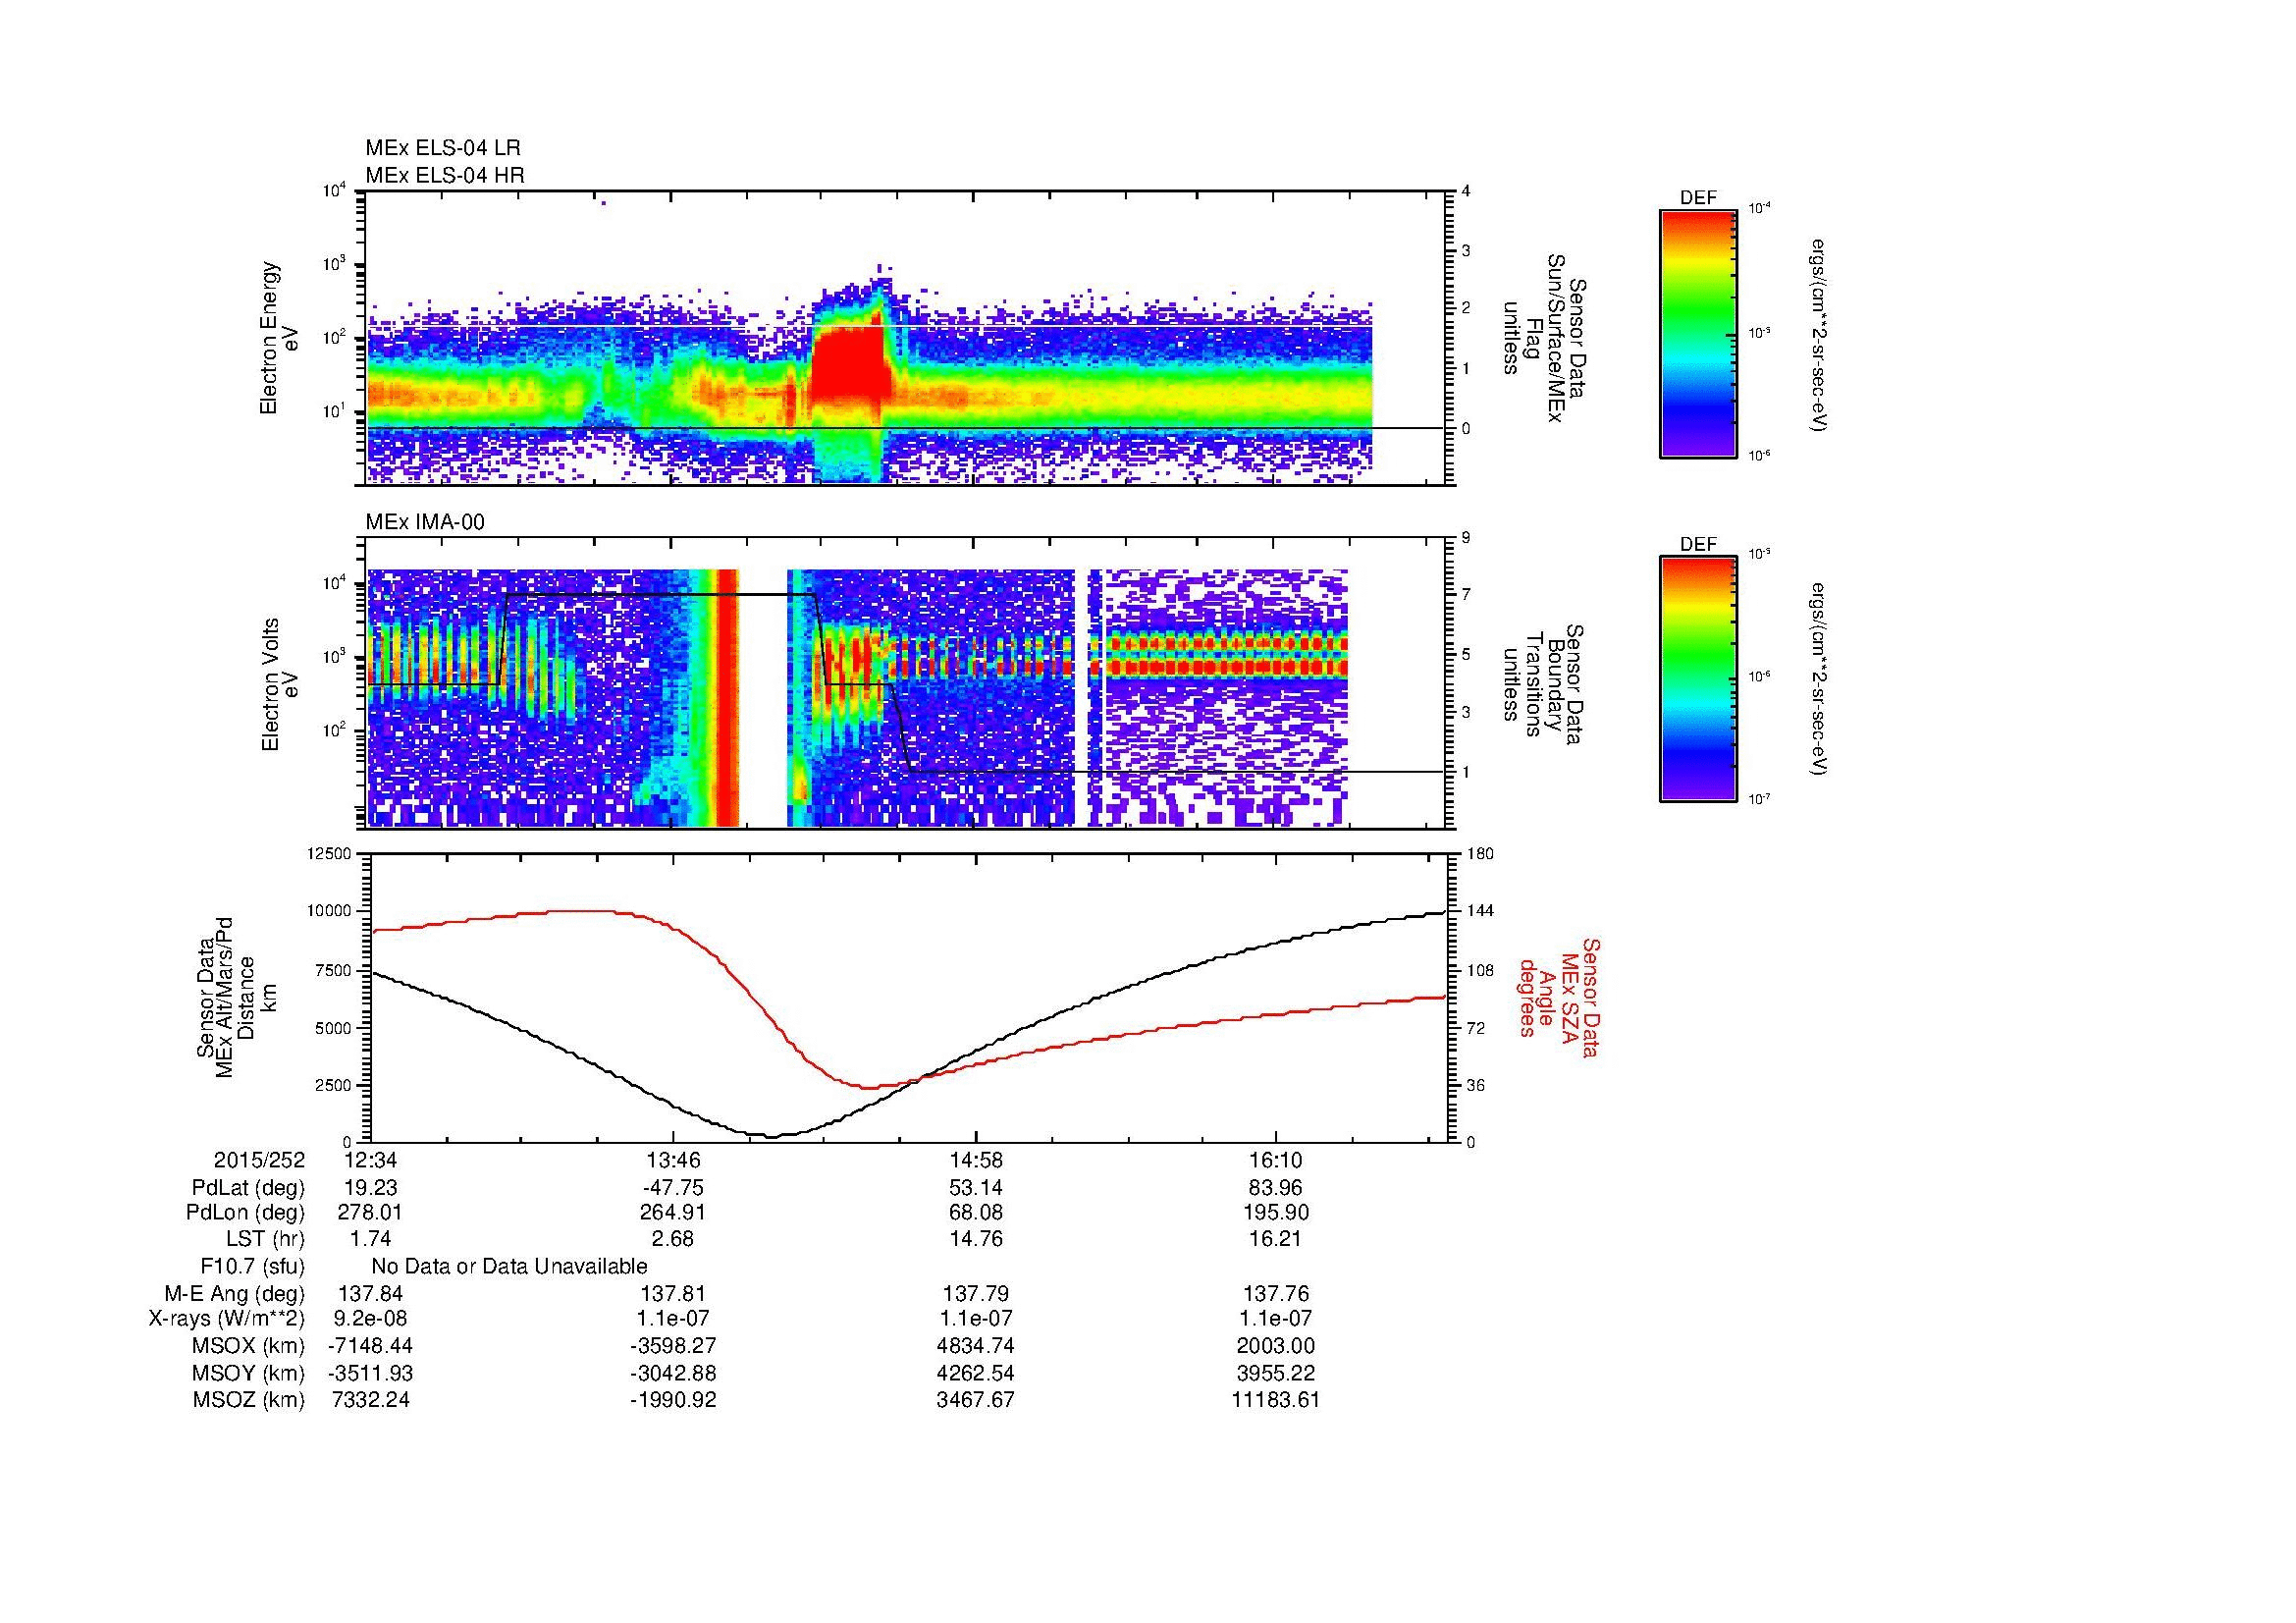
Task: Click the LST value 2.68
Action: point(674,1239)
